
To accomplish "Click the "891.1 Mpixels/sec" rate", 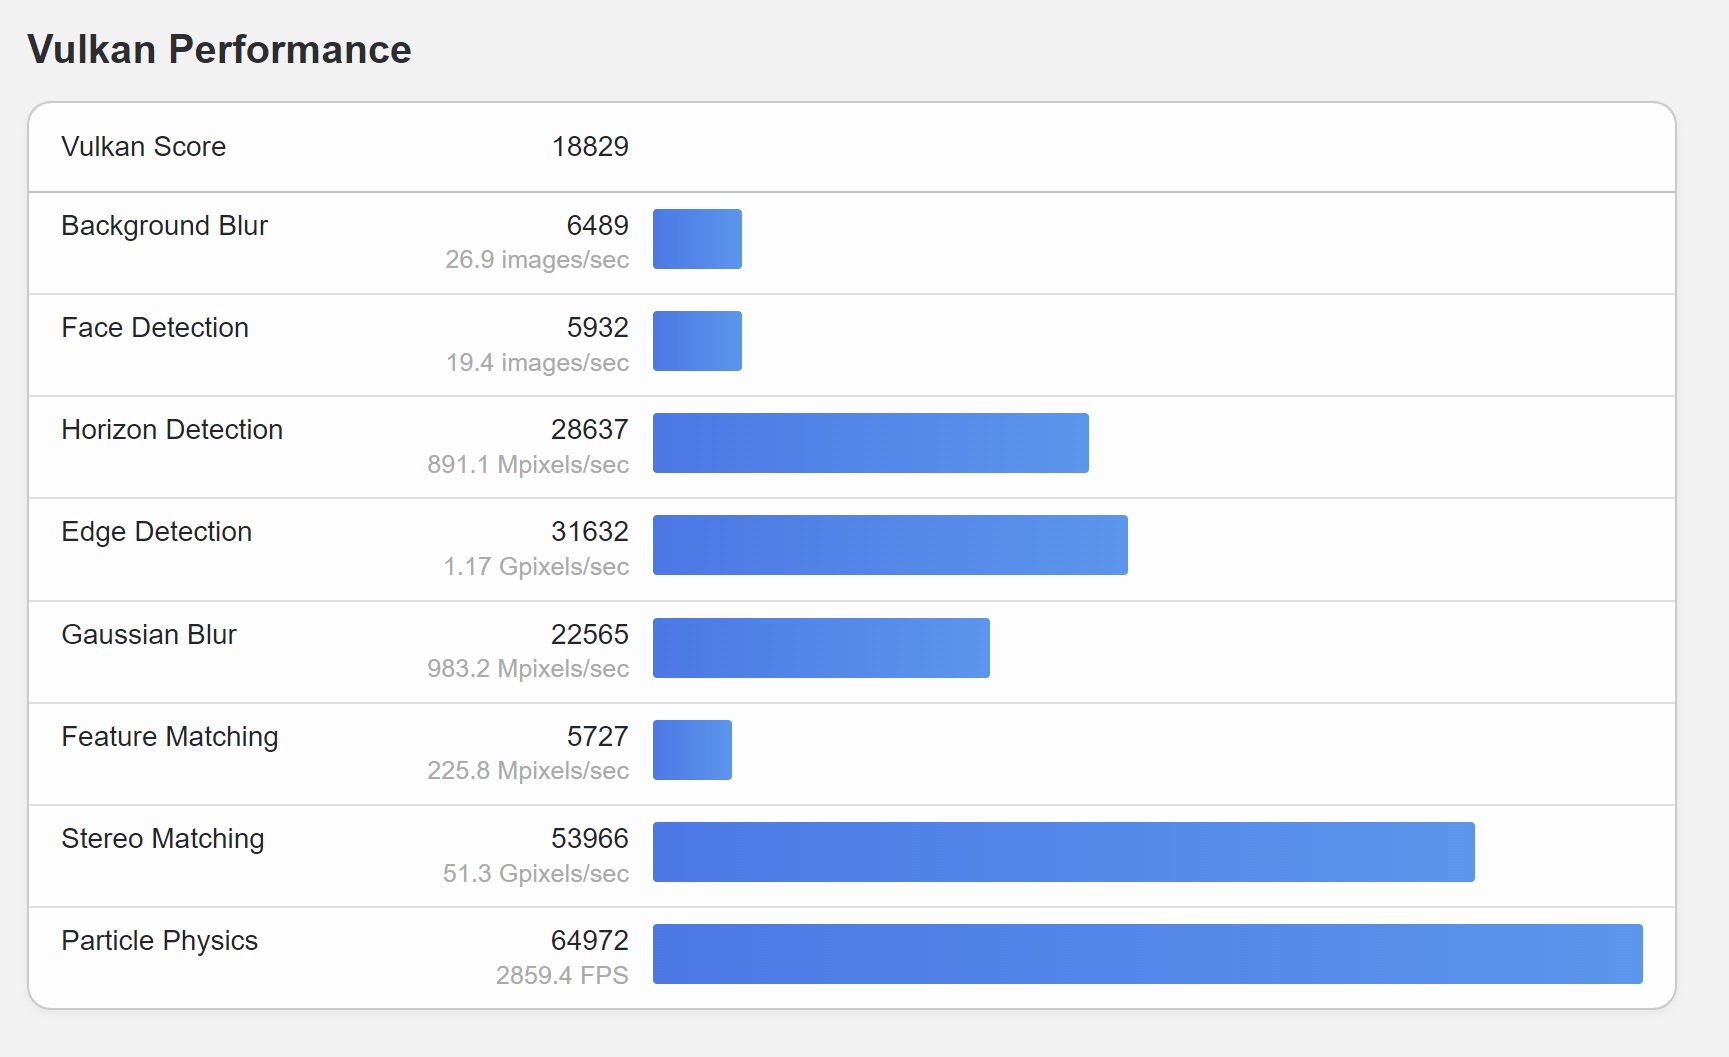I will [528, 464].
